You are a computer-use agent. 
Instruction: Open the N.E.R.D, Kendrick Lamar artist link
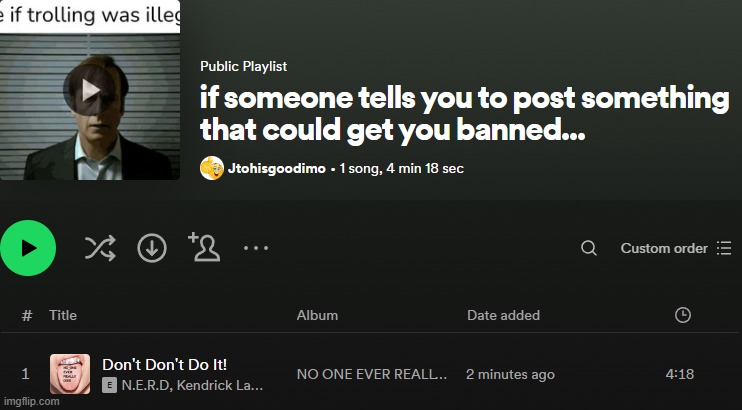coord(192,385)
